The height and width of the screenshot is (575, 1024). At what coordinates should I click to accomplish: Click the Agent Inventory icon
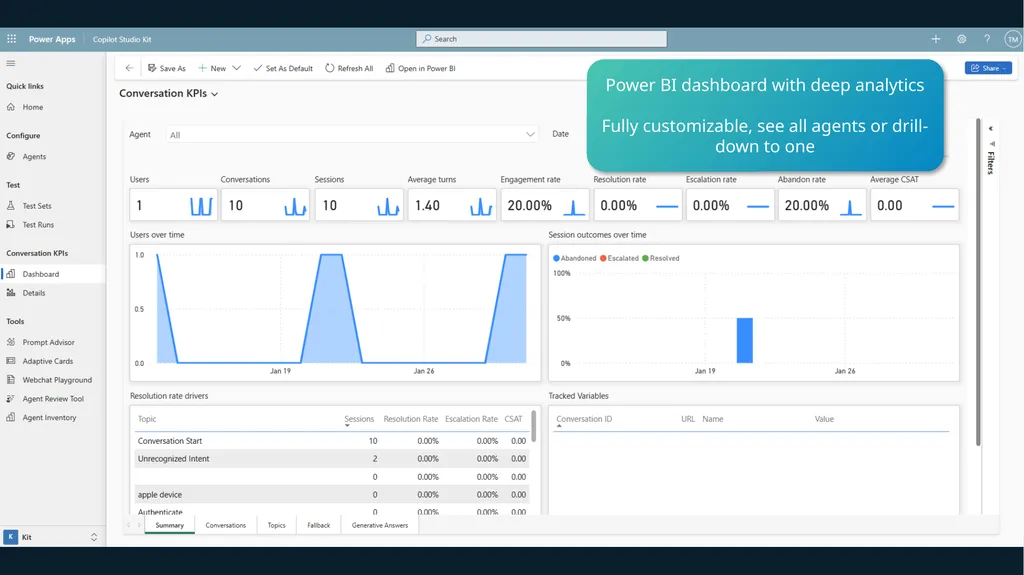click(x=10, y=418)
